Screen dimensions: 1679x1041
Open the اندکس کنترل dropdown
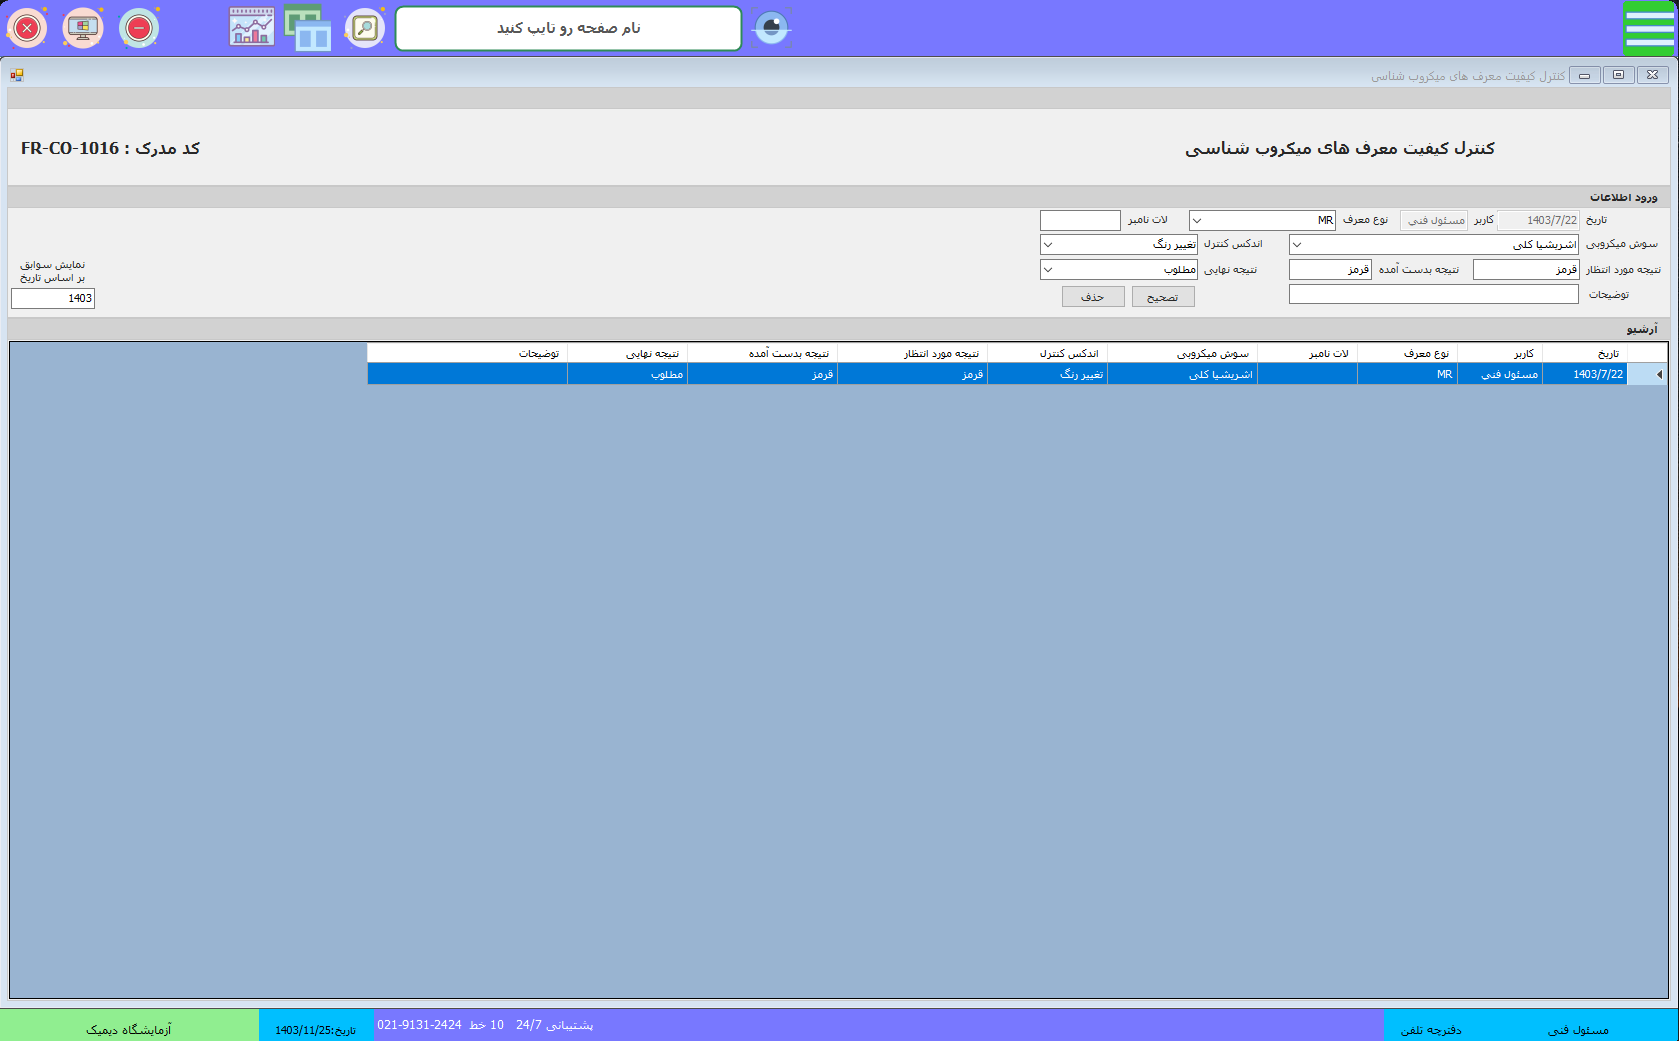(1048, 245)
